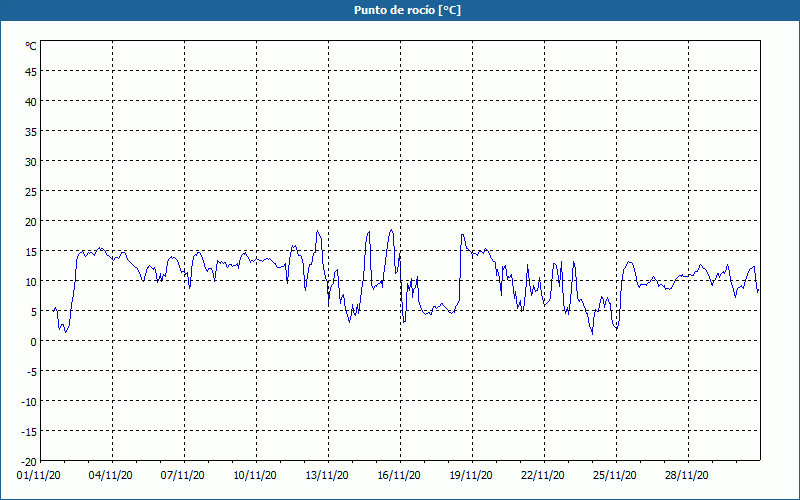Select the 45 value on the y-axis
The image size is (800, 500).
tap(31, 72)
